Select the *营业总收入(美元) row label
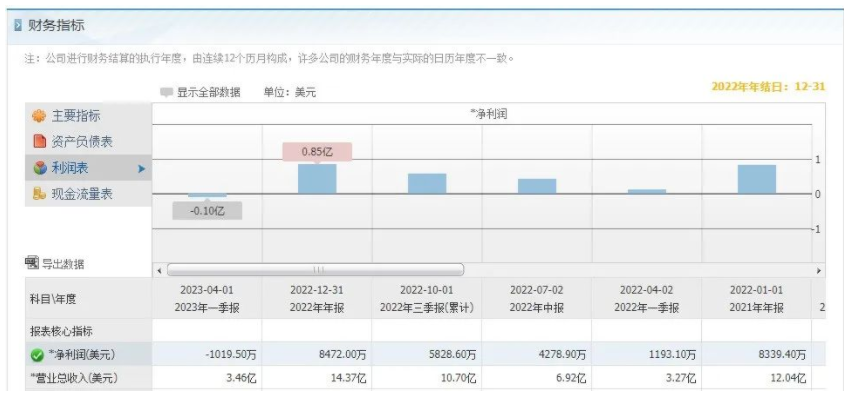This screenshot has width=844, height=396. [74, 379]
